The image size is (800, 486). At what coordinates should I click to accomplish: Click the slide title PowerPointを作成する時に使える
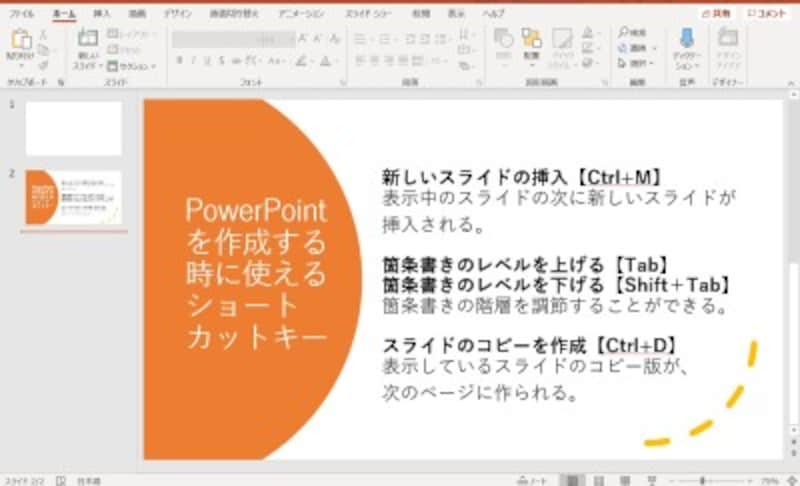coord(256,274)
